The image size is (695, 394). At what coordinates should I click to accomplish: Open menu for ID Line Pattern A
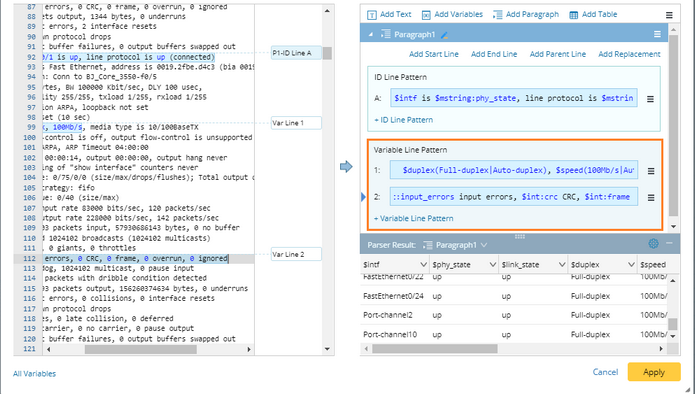[650, 99]
